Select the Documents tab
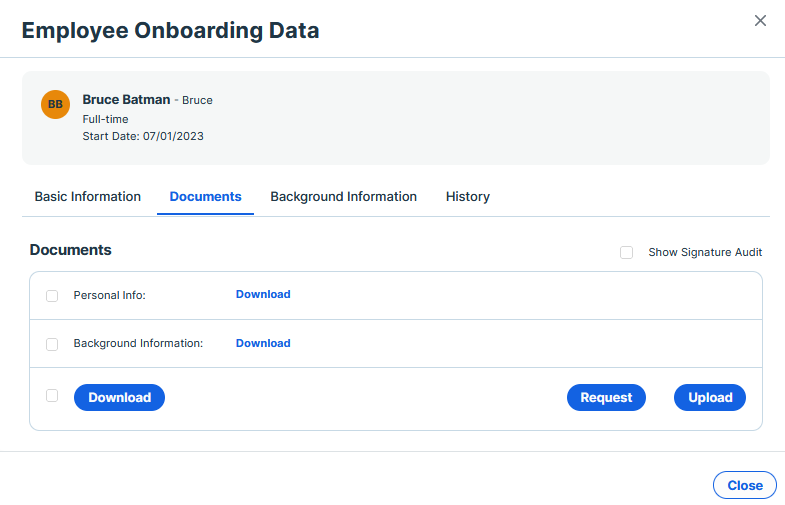The width and height of the screenshot is (785, 505). (205, 197)
